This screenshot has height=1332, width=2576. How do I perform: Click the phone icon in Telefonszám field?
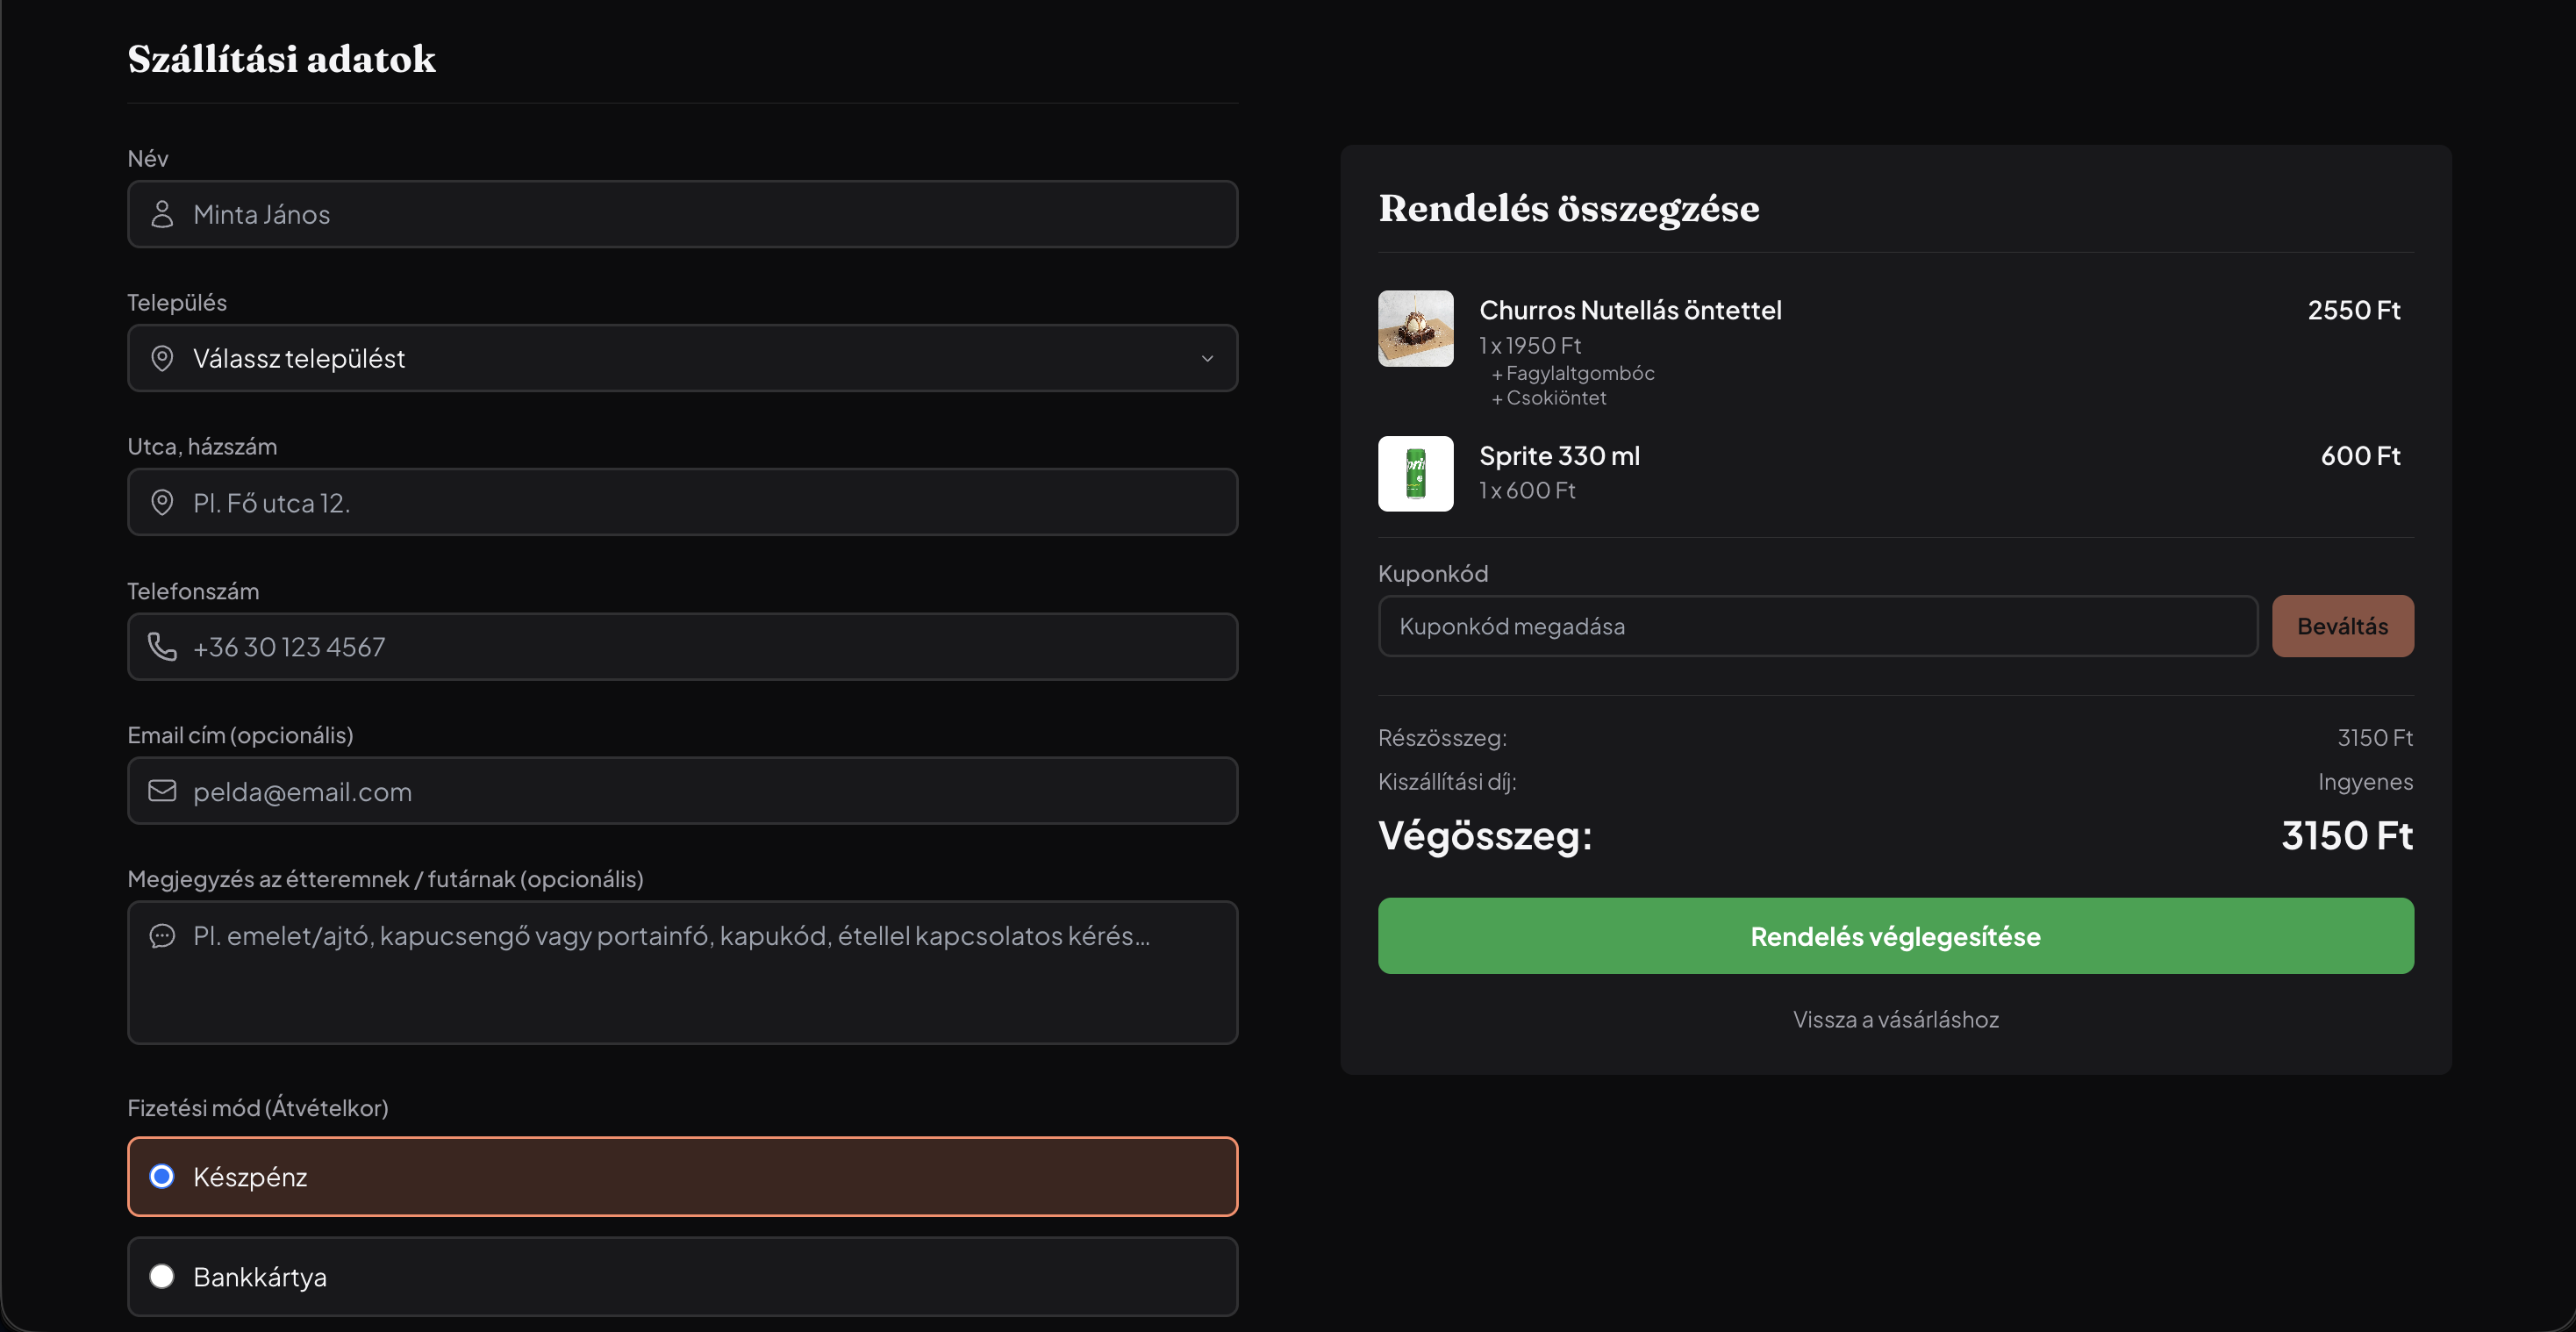[162, 647]
